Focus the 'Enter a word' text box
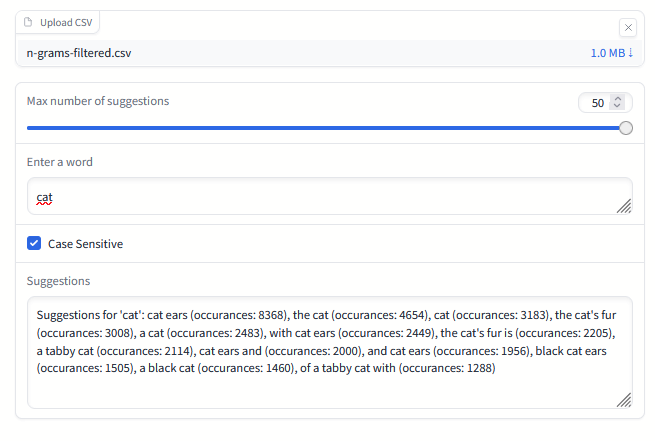Viewport: 655px width, 441px height. point(320,196)
